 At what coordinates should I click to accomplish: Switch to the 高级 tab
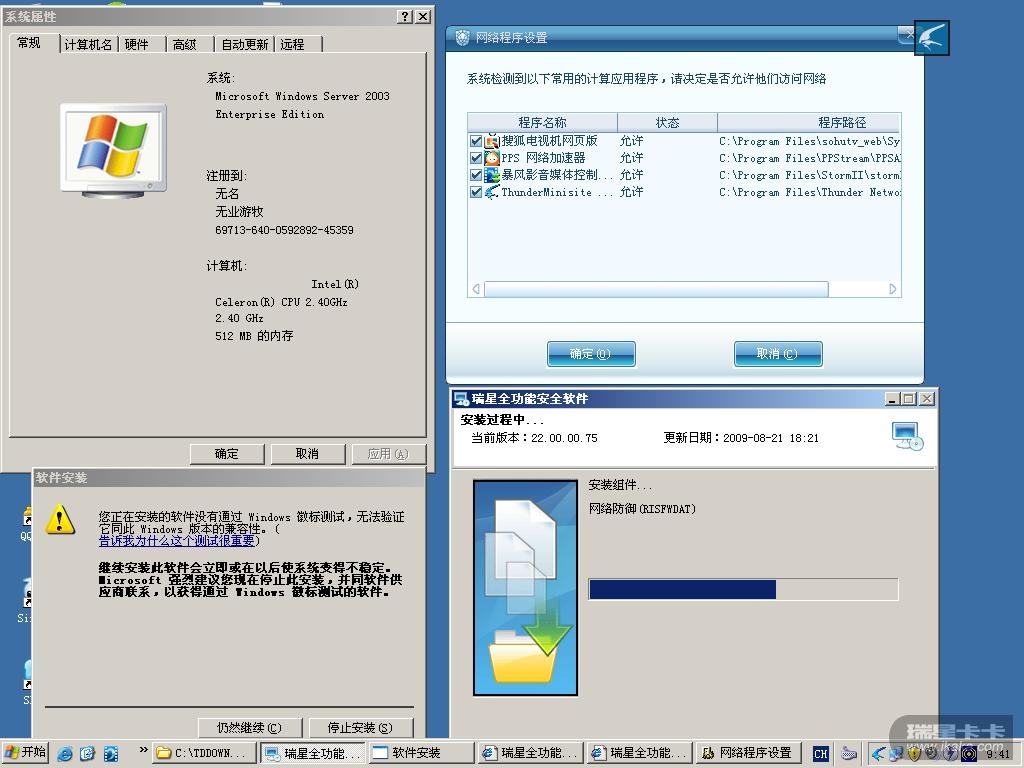pyautogui.click(x=185, y=44)
